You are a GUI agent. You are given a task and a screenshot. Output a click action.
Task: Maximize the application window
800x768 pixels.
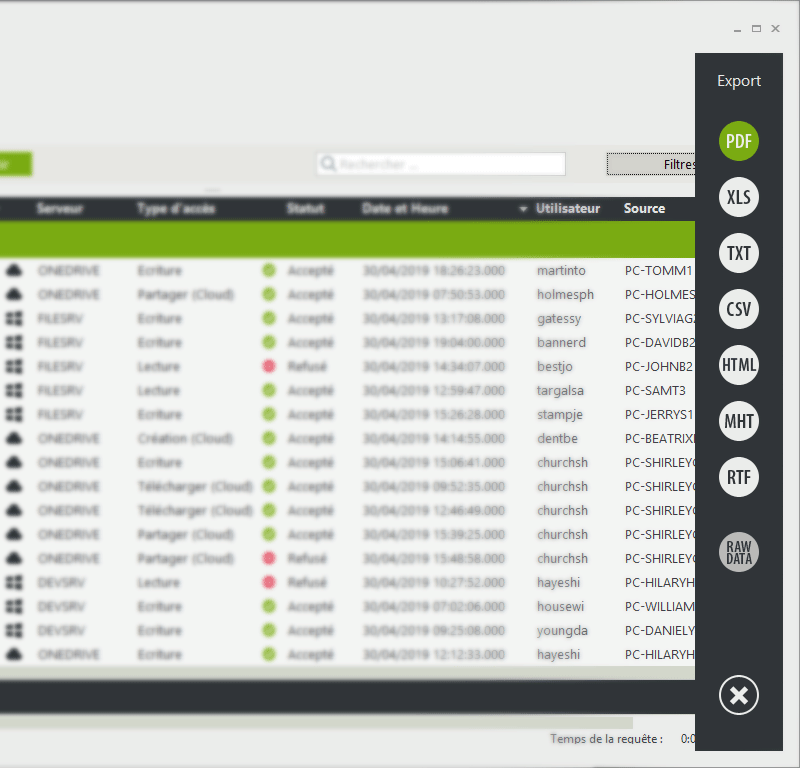point(757,29)
